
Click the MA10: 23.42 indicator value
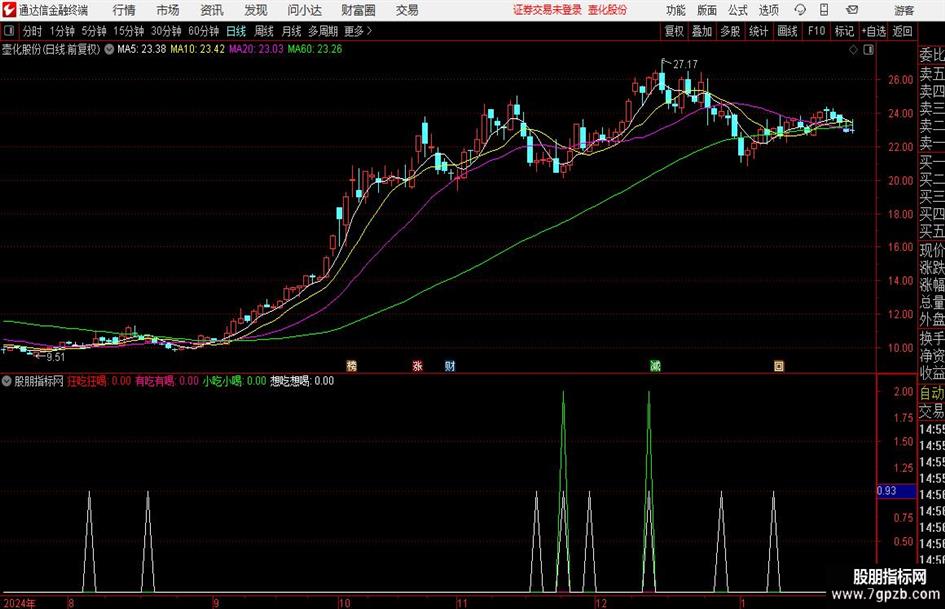coord(198,49)
